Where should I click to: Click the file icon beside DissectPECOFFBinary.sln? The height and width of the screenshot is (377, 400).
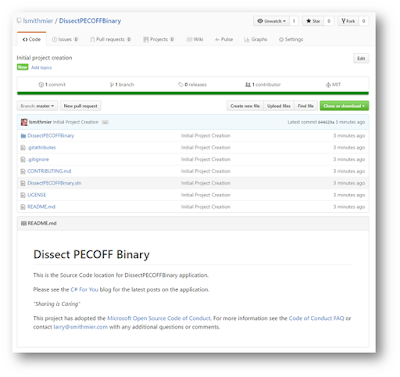point(23,183)
